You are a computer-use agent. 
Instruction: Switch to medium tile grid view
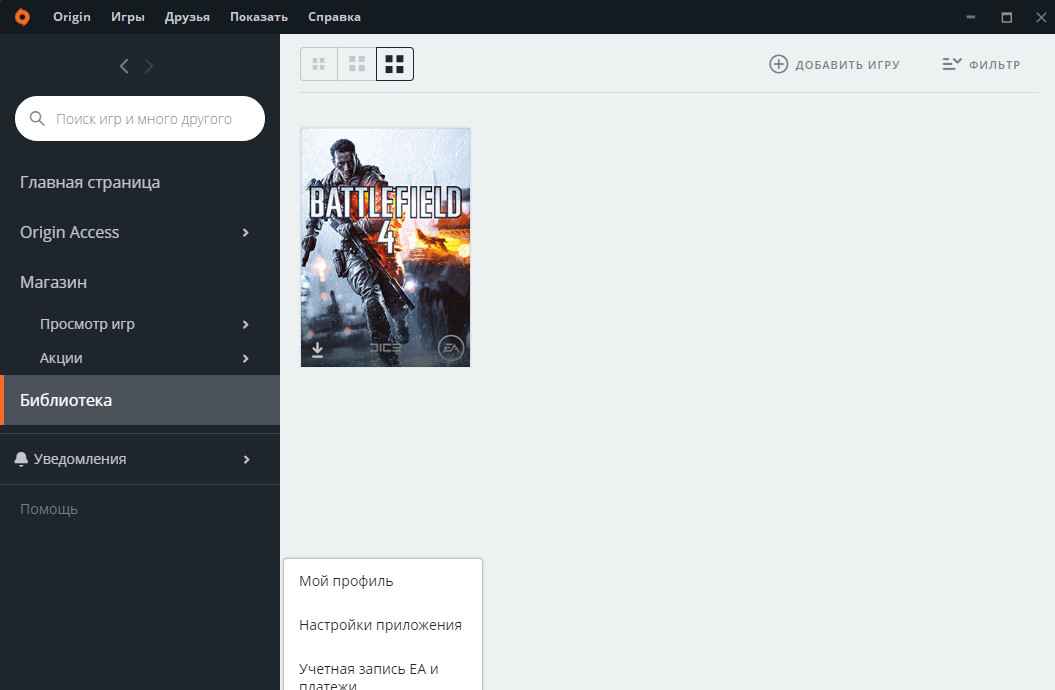point(357,64)
